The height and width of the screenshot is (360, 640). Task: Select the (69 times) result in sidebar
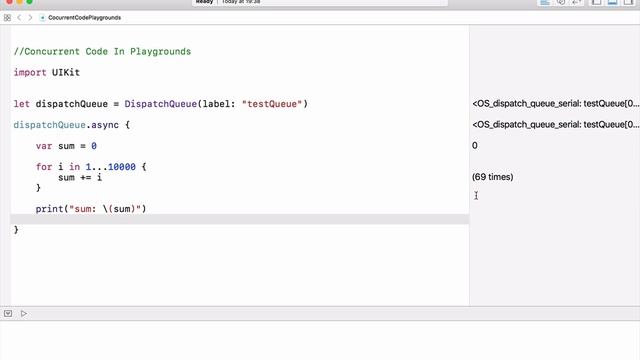(493, 177)
